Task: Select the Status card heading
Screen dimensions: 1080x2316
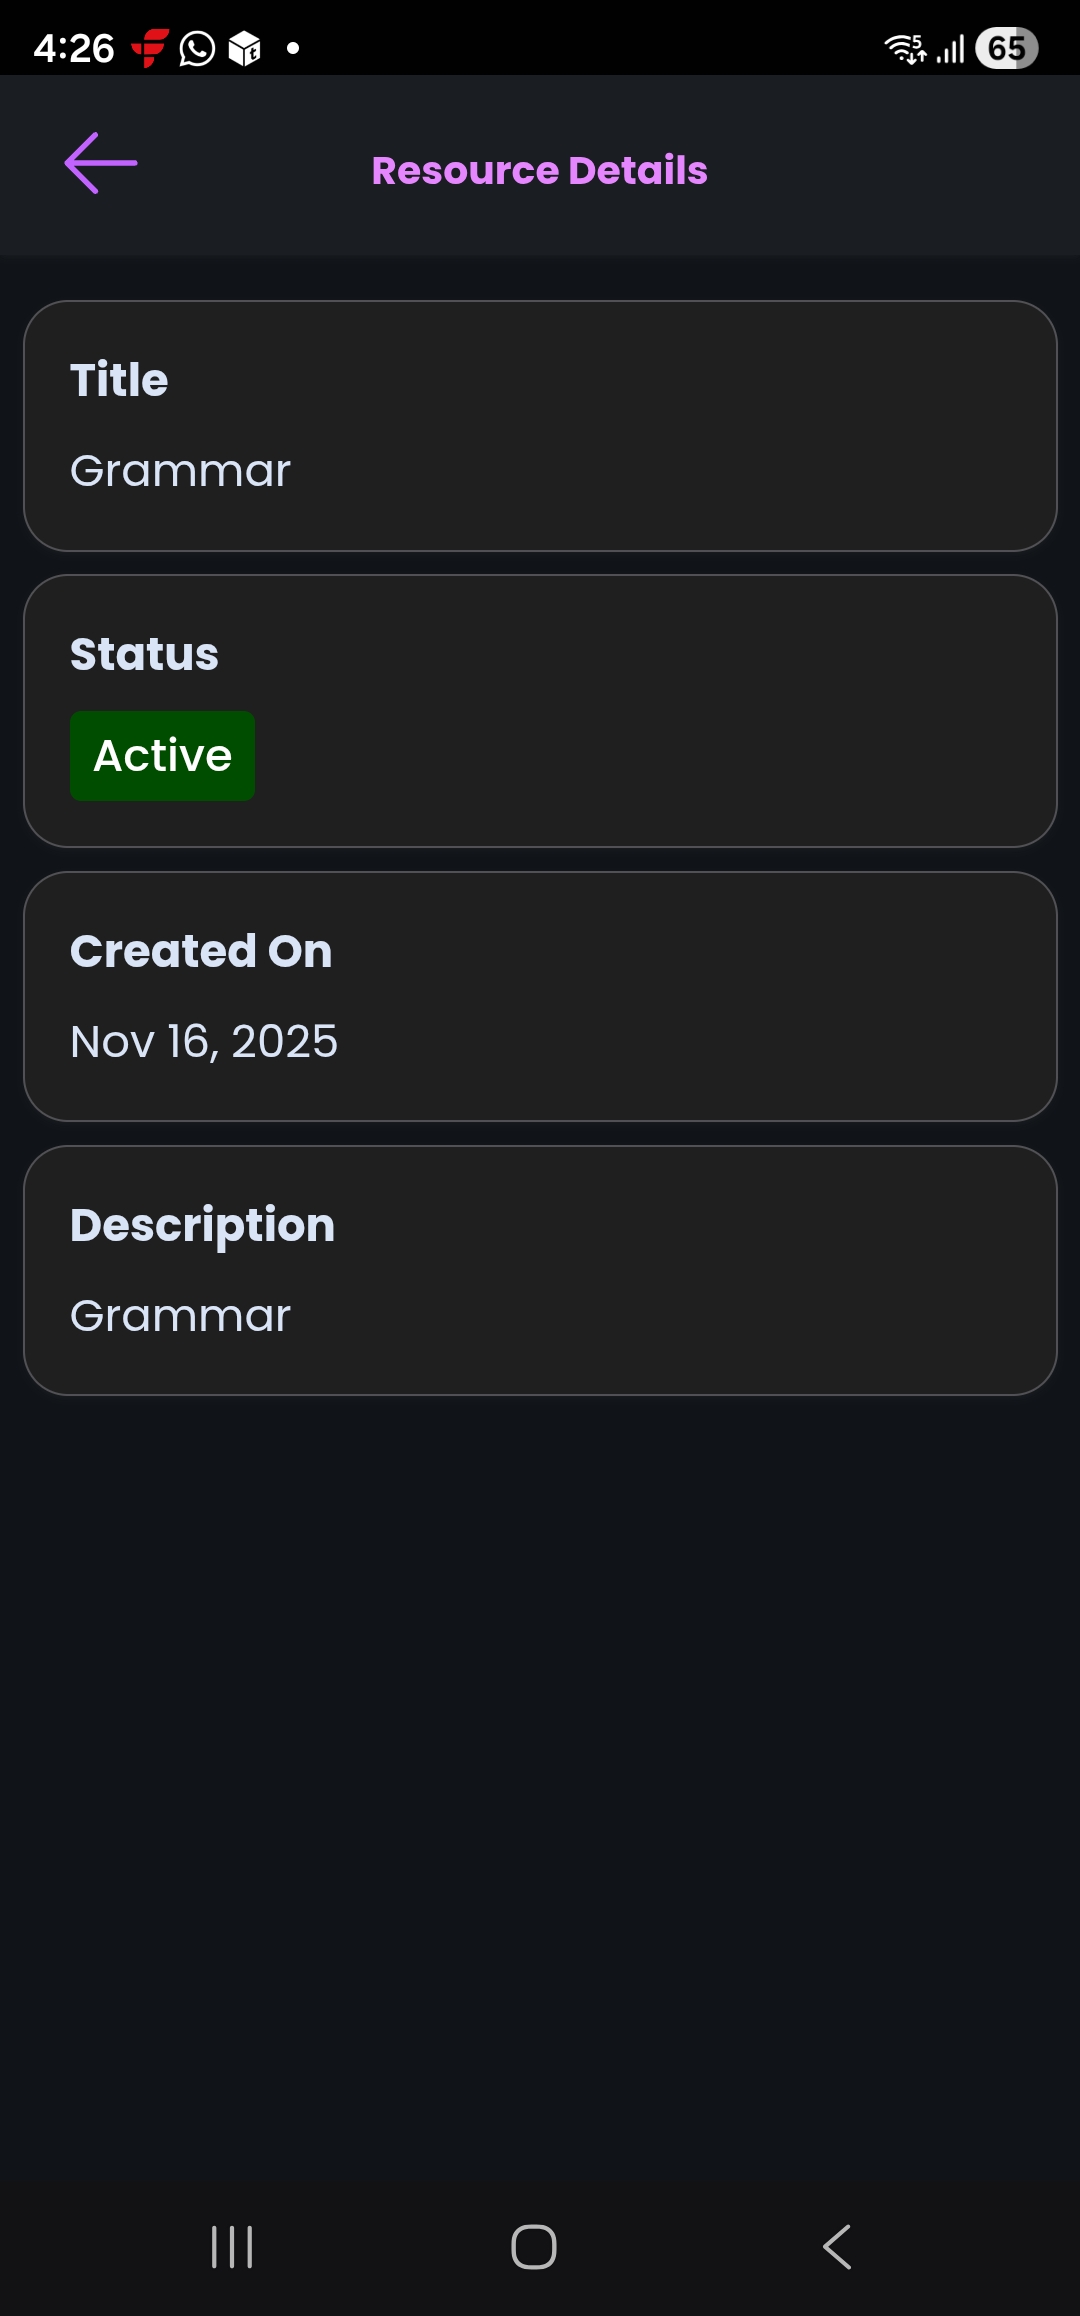Action: coord(144,655)
